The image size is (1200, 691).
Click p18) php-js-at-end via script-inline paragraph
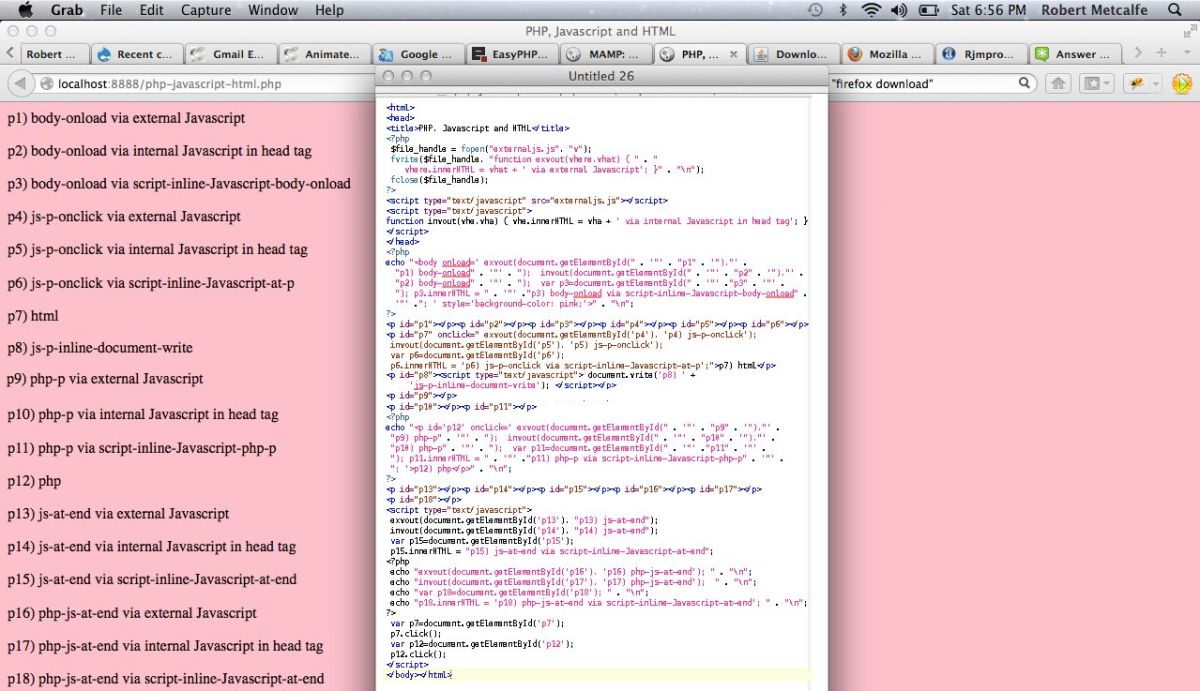click(166, 679)
